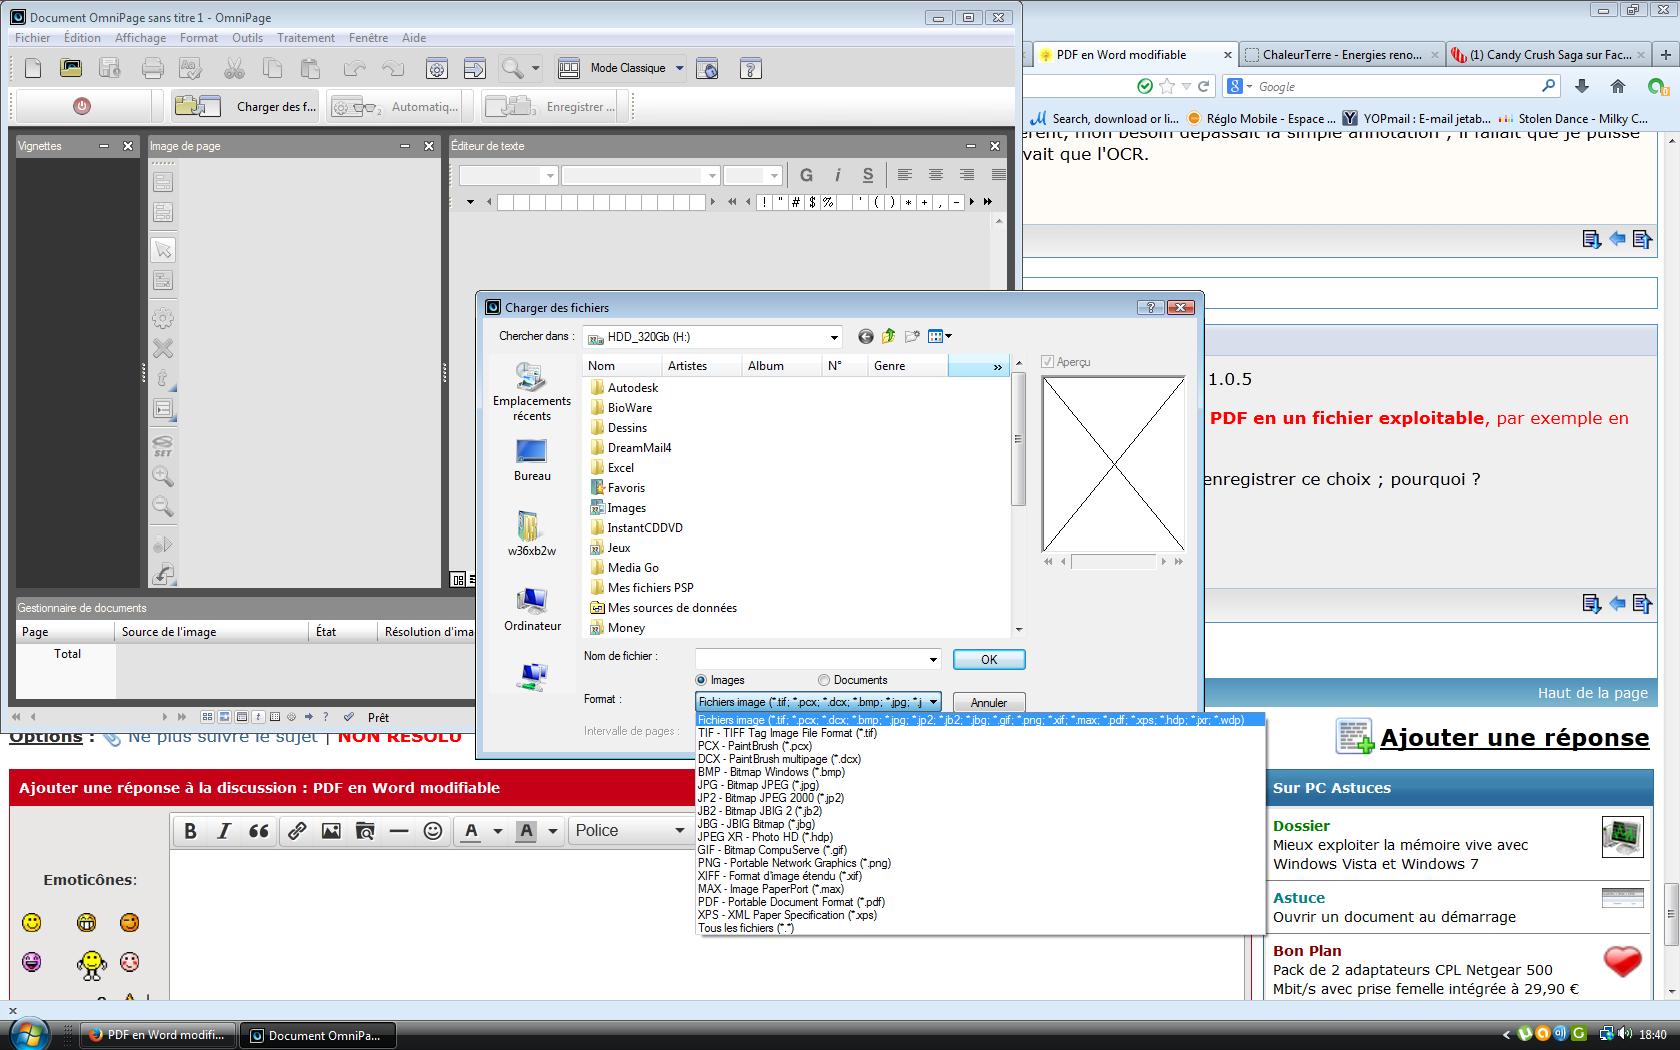Screen dimensions: 1680x1050
Task: Click the Italic I icon in forum editor
Action: point(224,831)
